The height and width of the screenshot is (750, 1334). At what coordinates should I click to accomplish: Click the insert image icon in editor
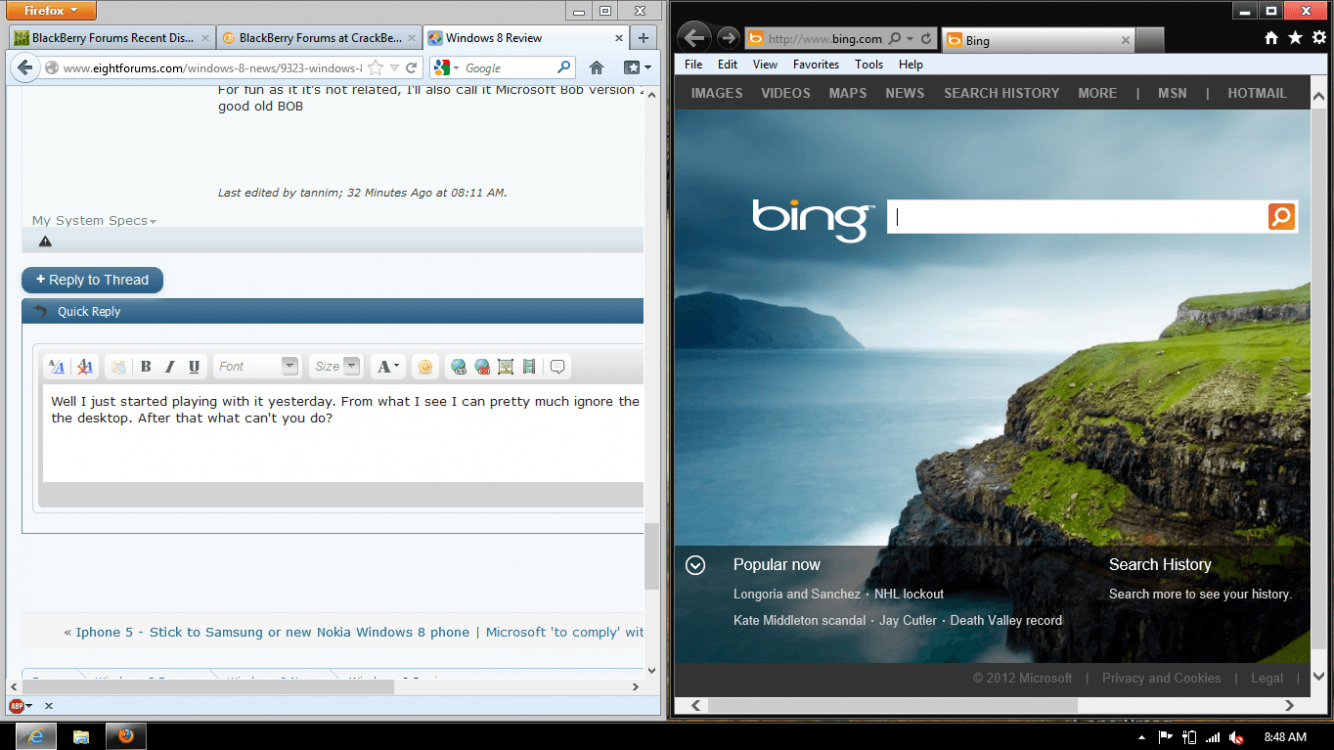click(506, 367)
